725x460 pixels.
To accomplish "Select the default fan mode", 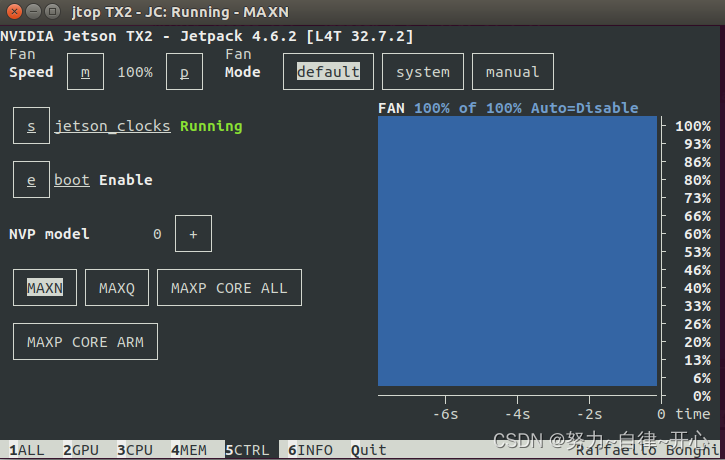I will point(328,72).
